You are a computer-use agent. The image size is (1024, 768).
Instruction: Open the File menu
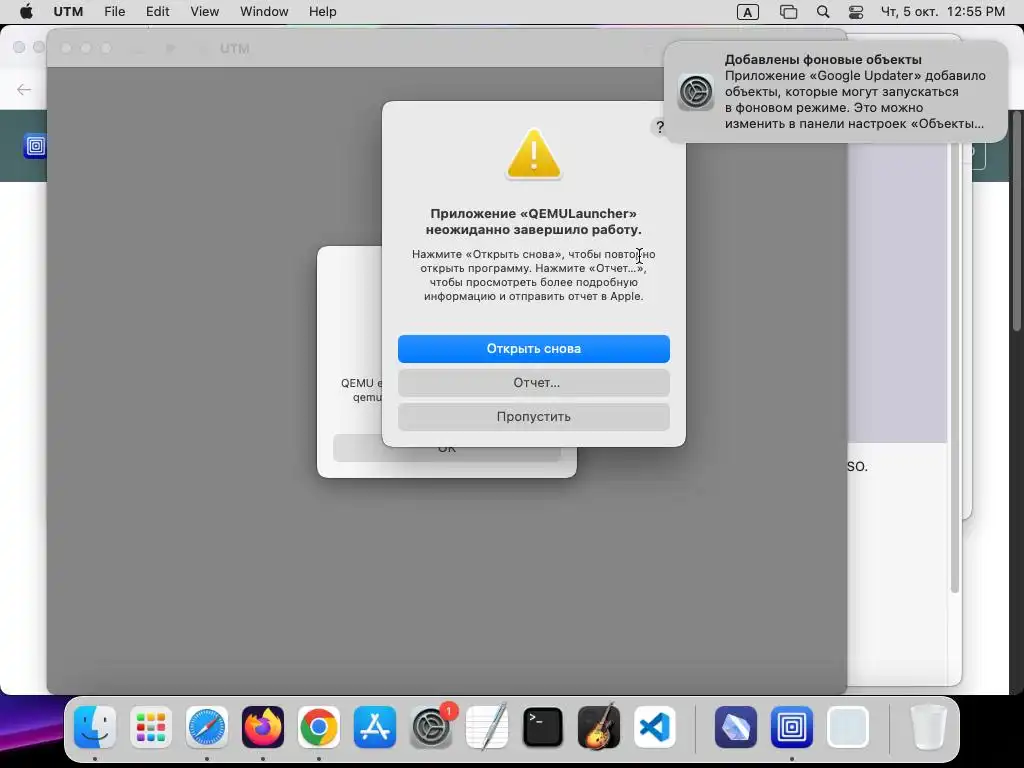point(114,12)
